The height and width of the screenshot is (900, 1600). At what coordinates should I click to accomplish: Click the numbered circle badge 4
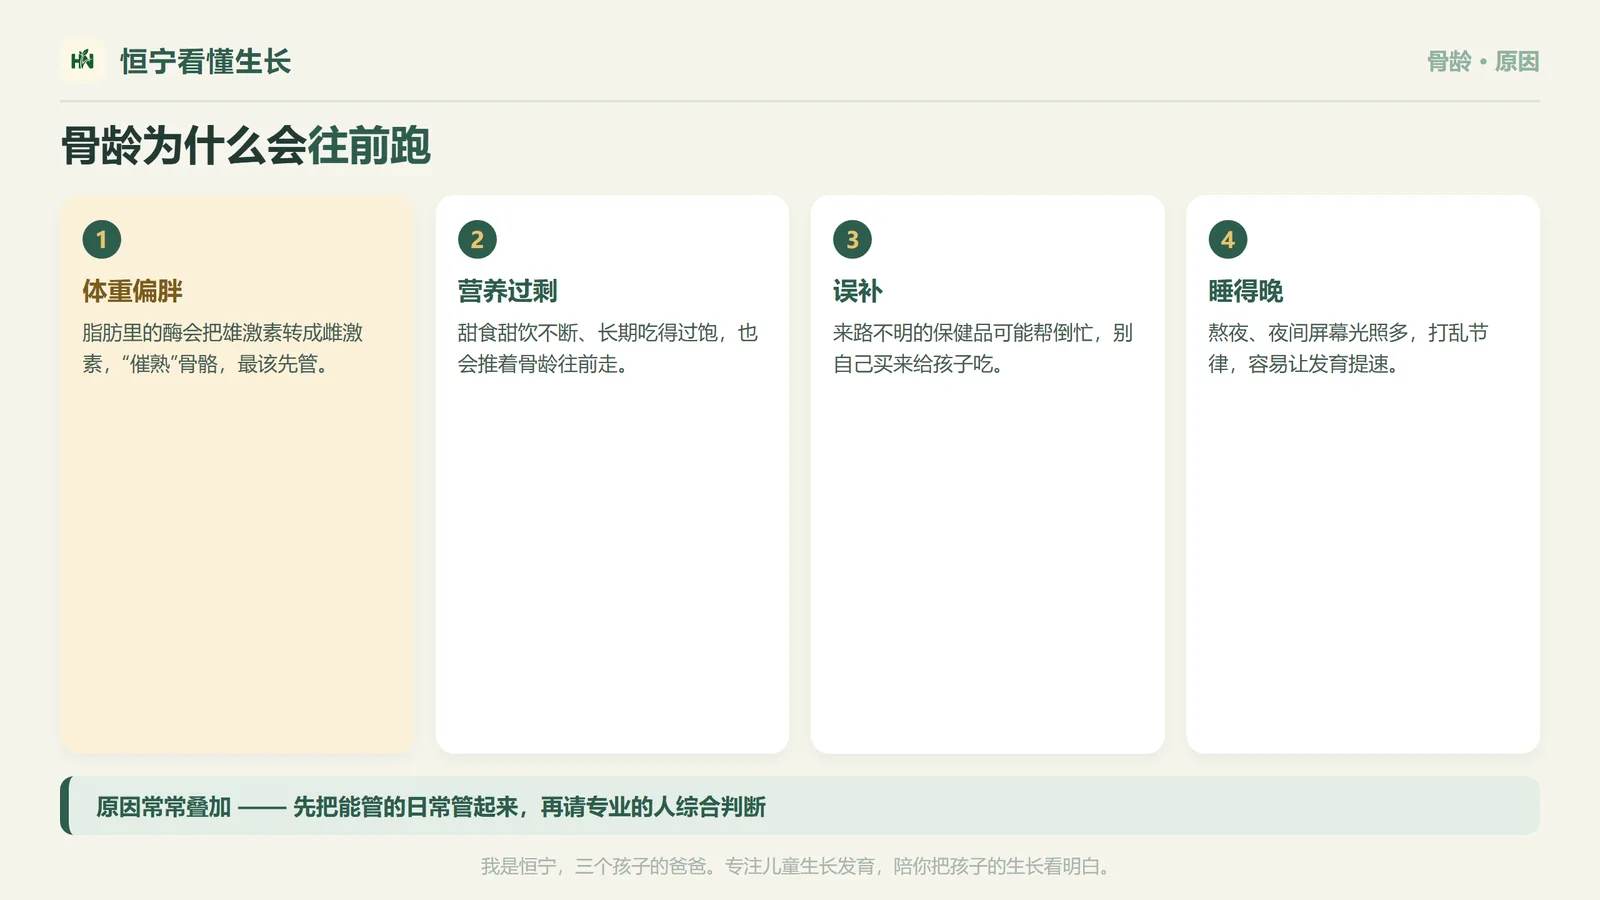(1228, 240)
